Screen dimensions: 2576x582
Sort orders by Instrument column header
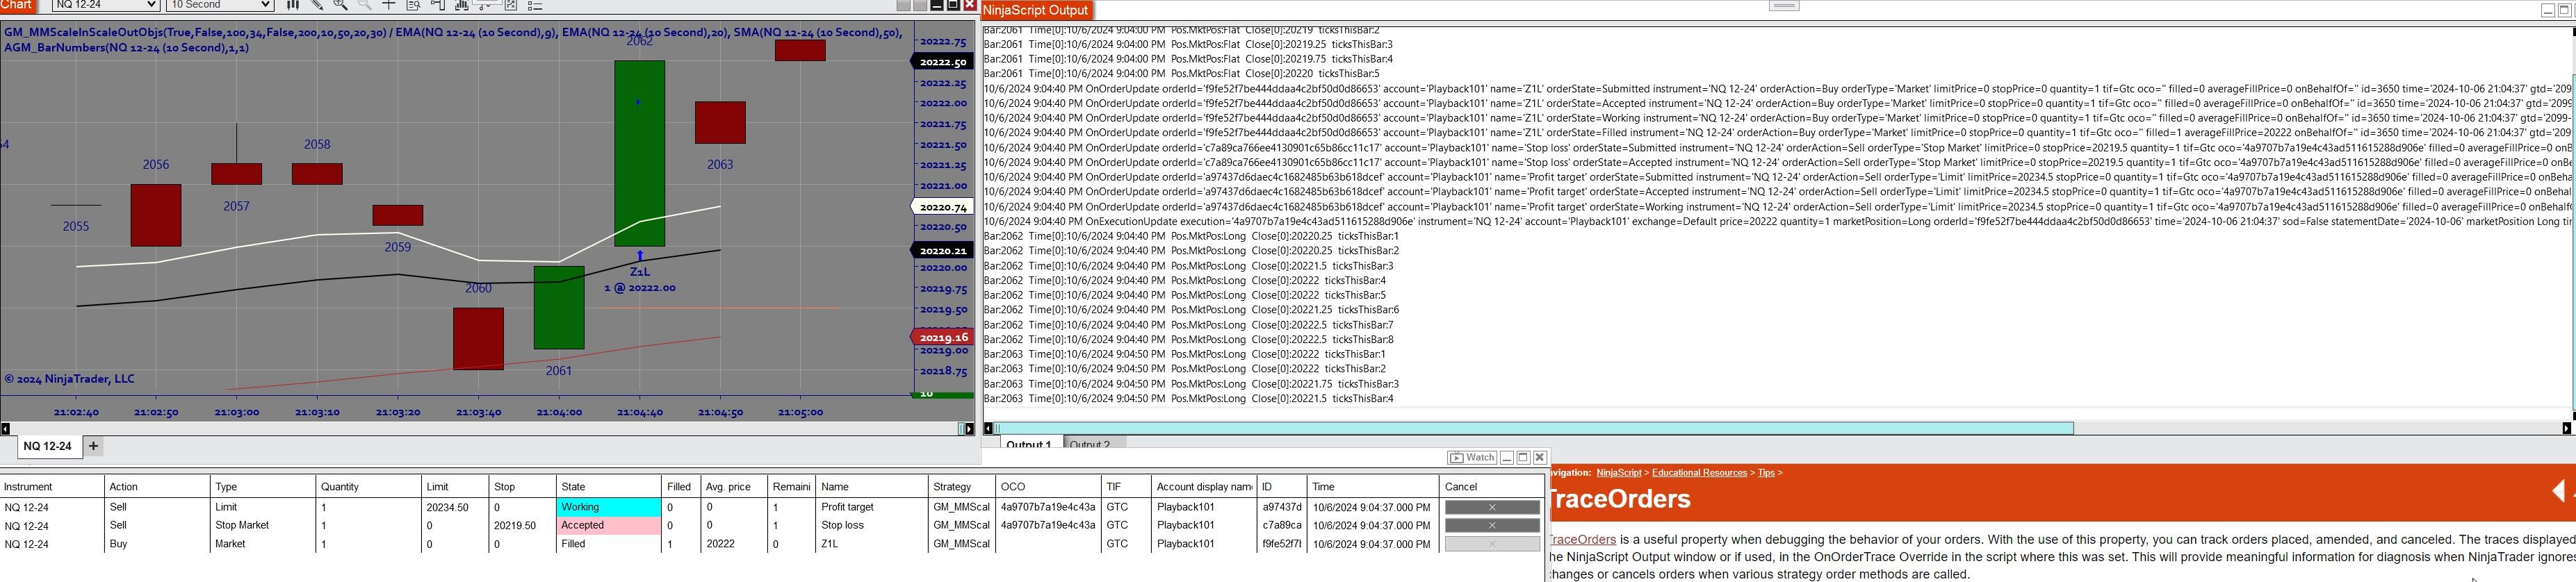pyautogui.click(x=52, y=487)
